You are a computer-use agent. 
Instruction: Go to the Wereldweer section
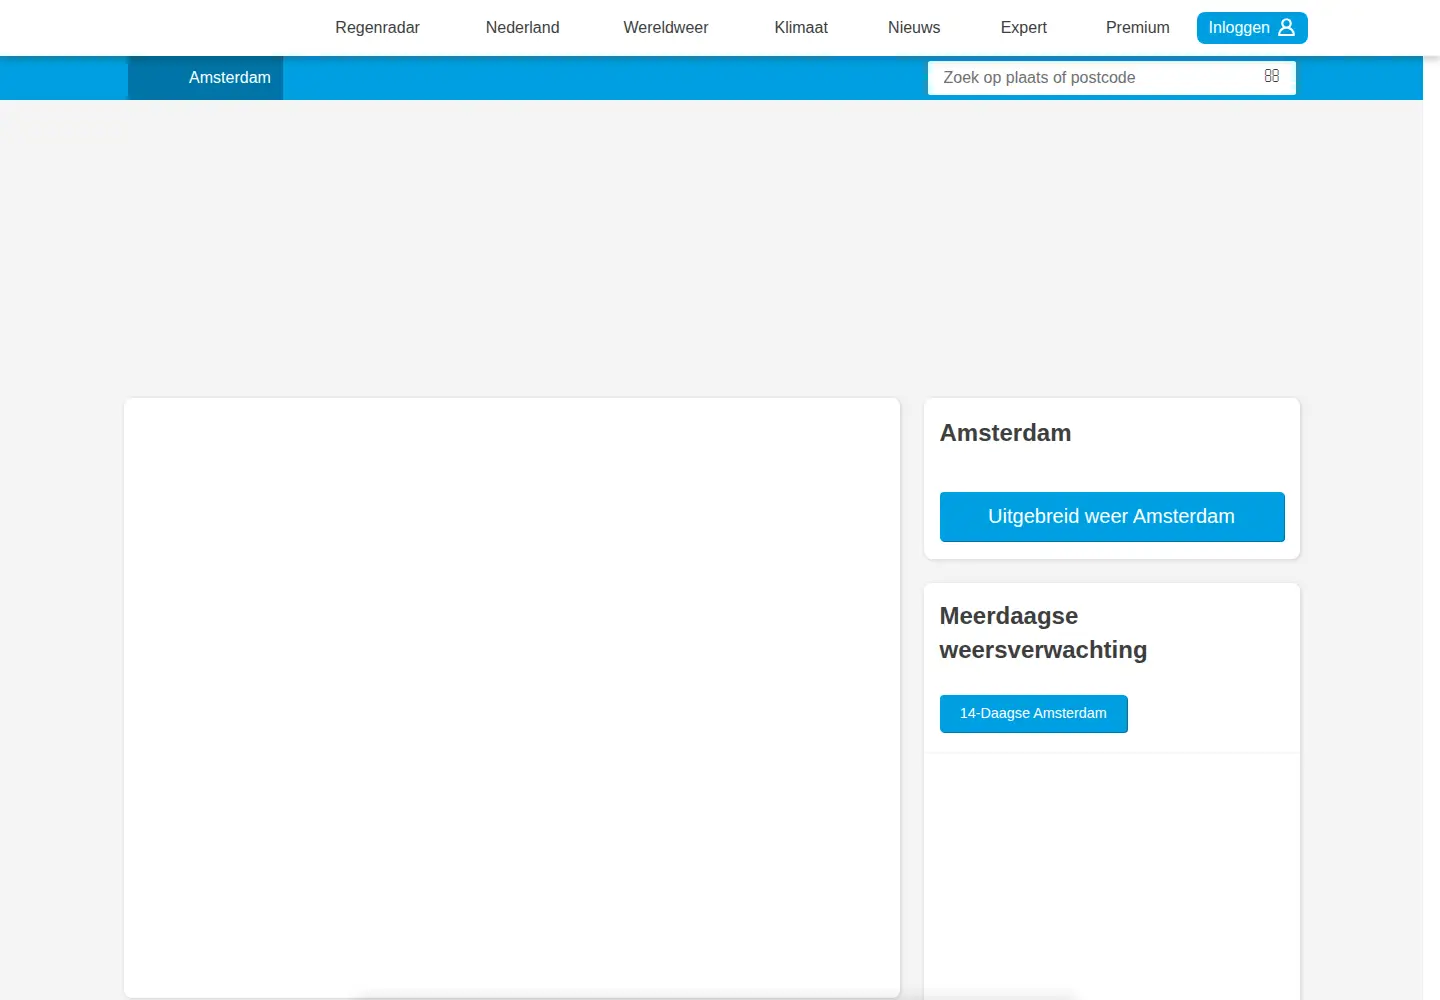click(665, 28)
